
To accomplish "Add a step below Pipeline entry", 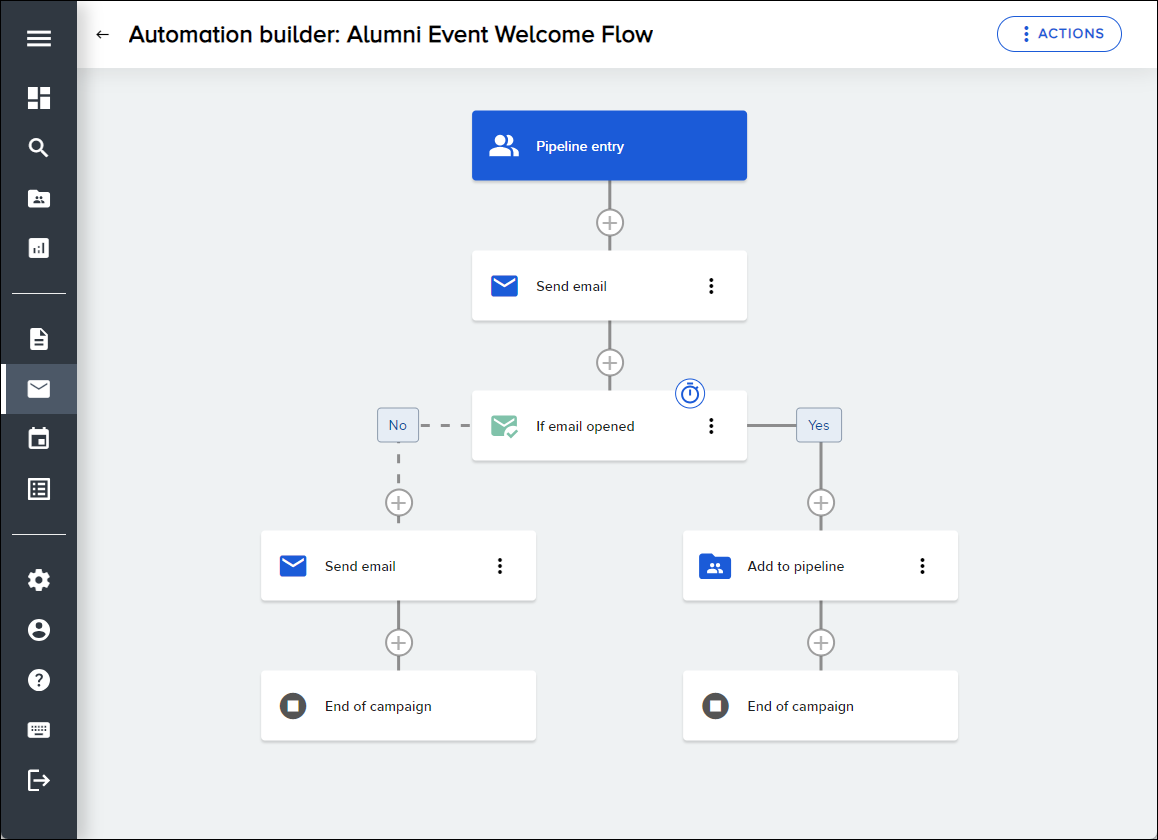I will pyautogui.click(x=610, y=222).
